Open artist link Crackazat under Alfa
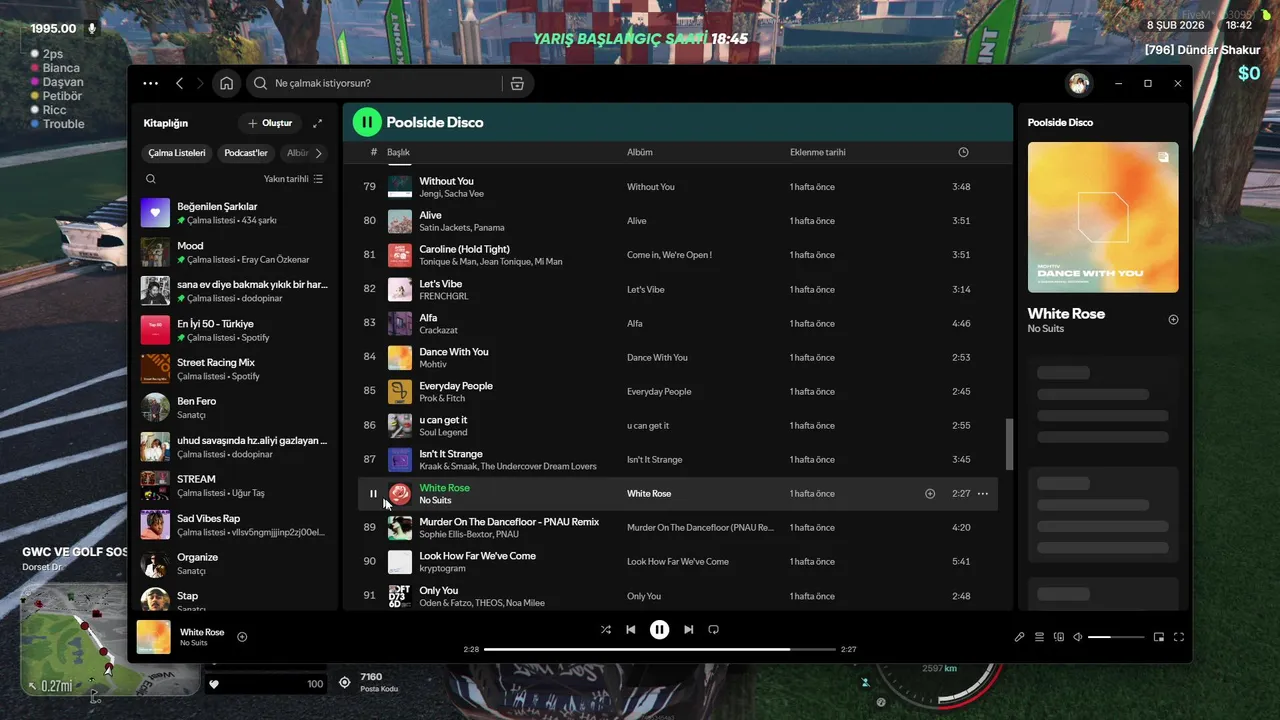The image size is (1280, 720). pyautogui.click(x=438, y=330)
